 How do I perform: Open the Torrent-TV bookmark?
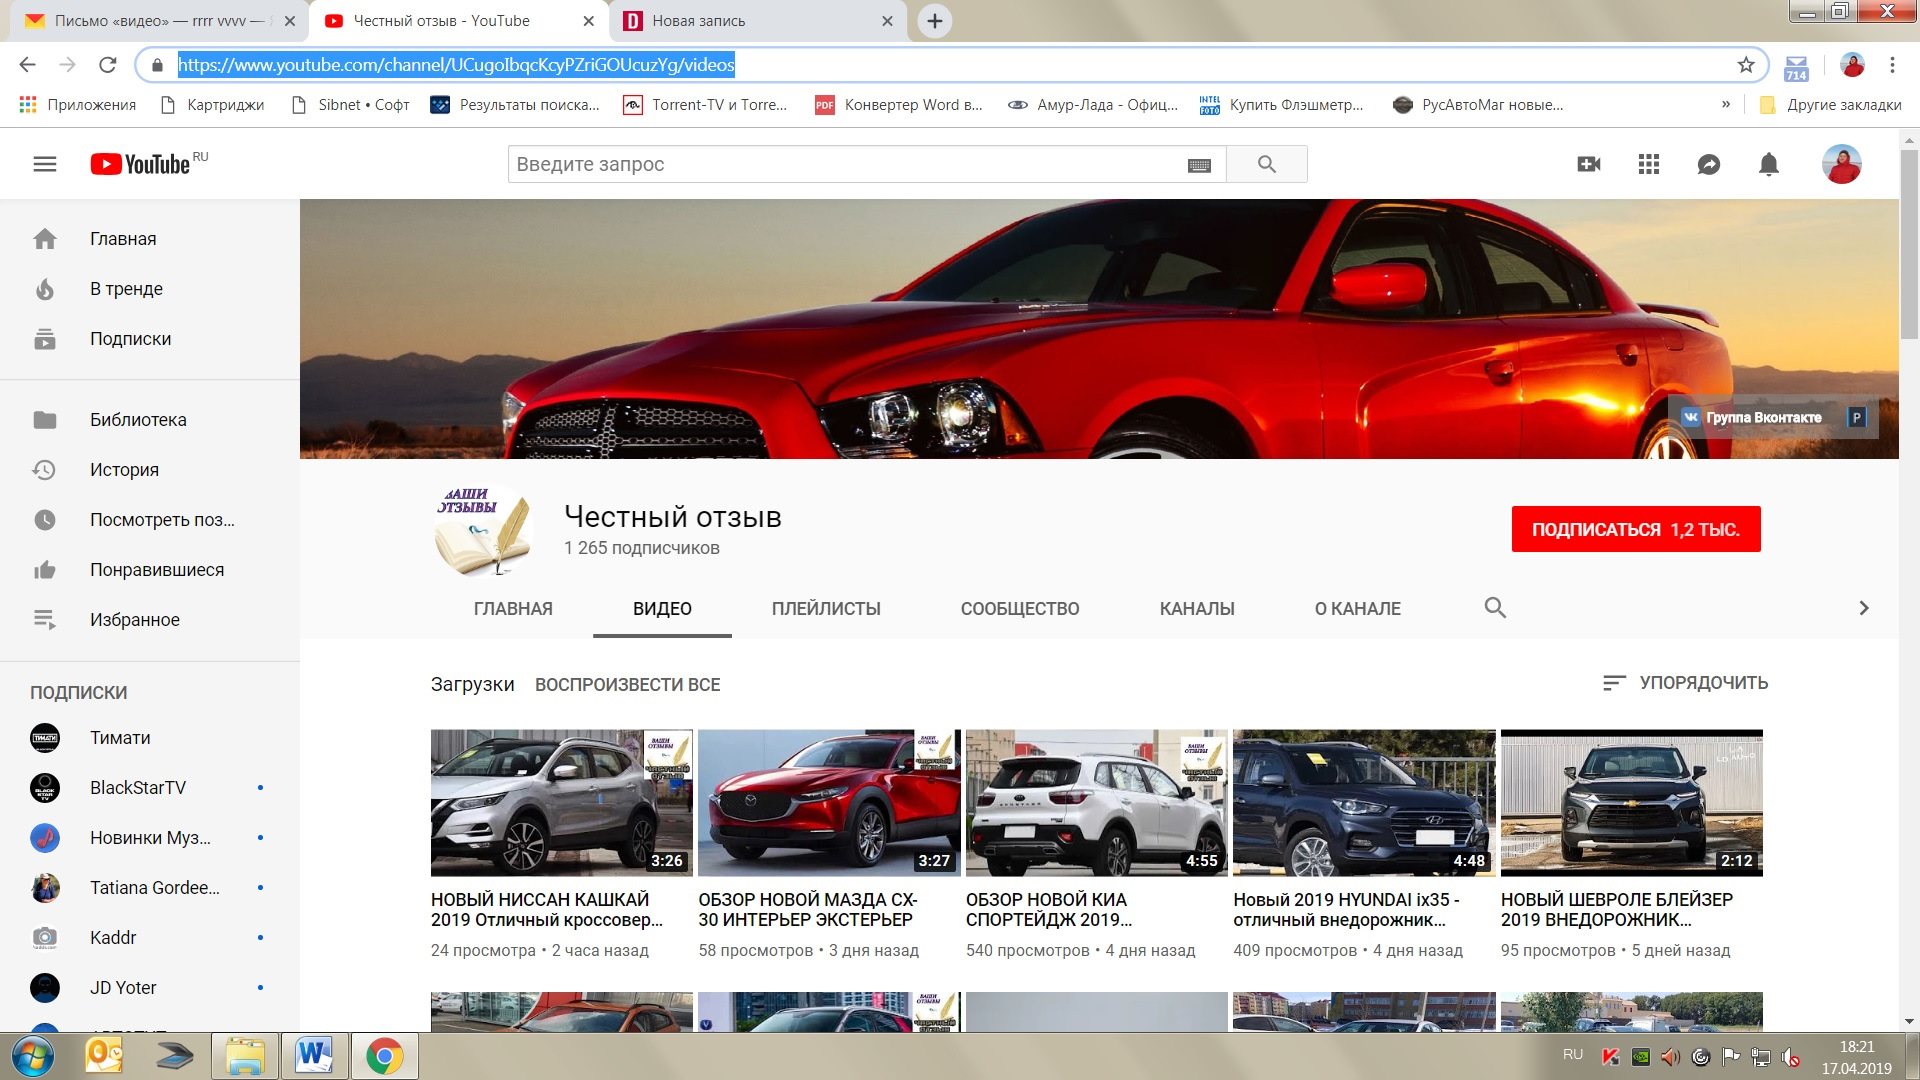[705, 105]
